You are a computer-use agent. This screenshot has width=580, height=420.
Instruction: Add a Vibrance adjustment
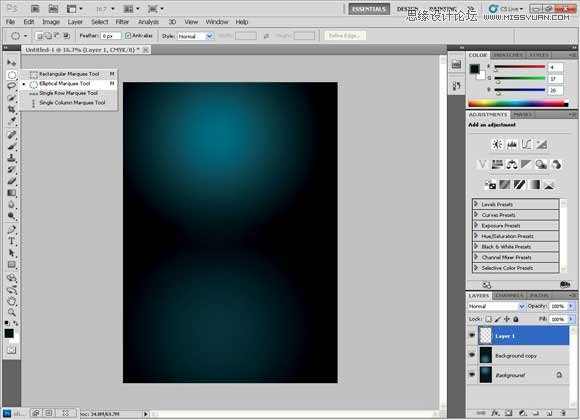482,164
